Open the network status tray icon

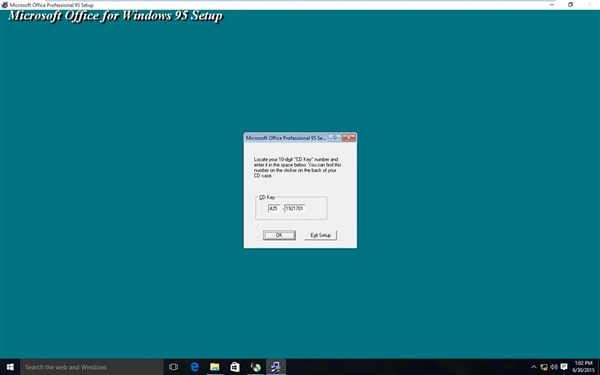(544, 367)
